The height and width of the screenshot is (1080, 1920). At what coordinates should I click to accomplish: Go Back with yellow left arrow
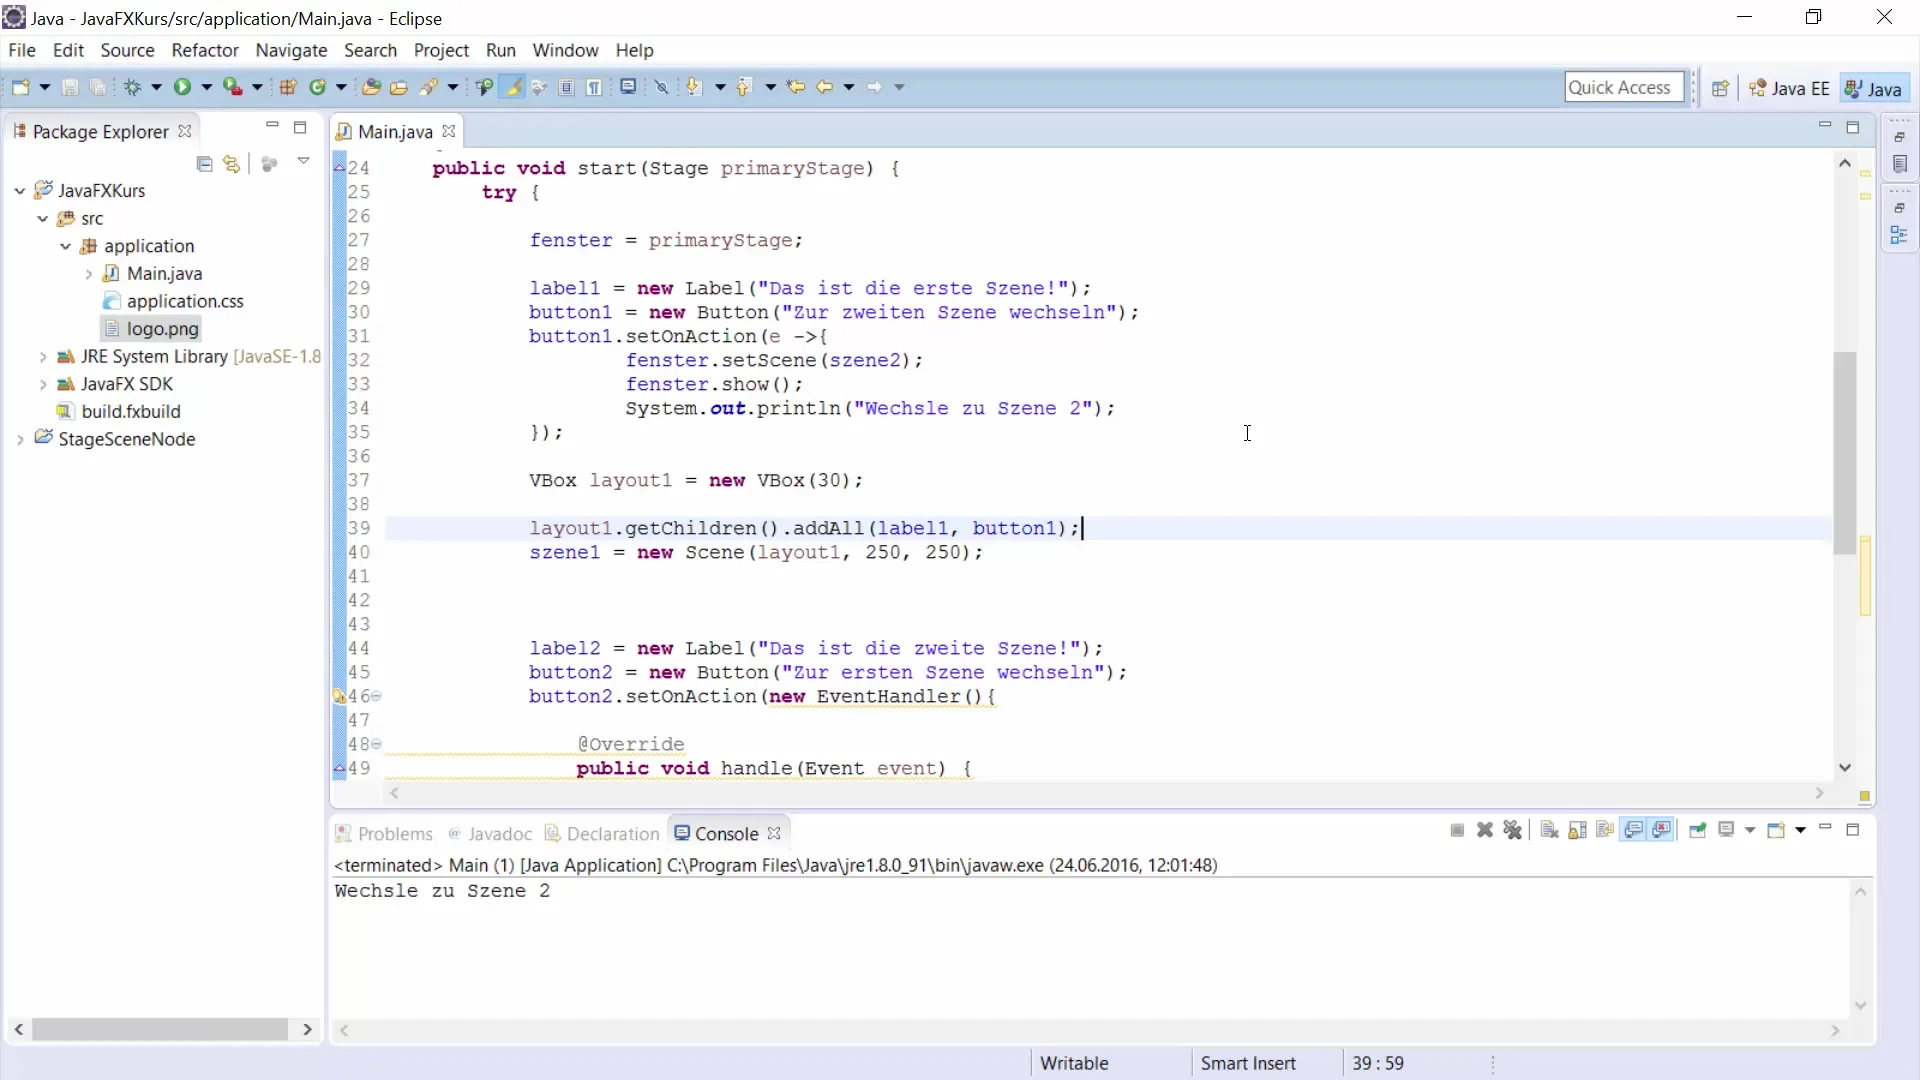[x=825, y=87]
